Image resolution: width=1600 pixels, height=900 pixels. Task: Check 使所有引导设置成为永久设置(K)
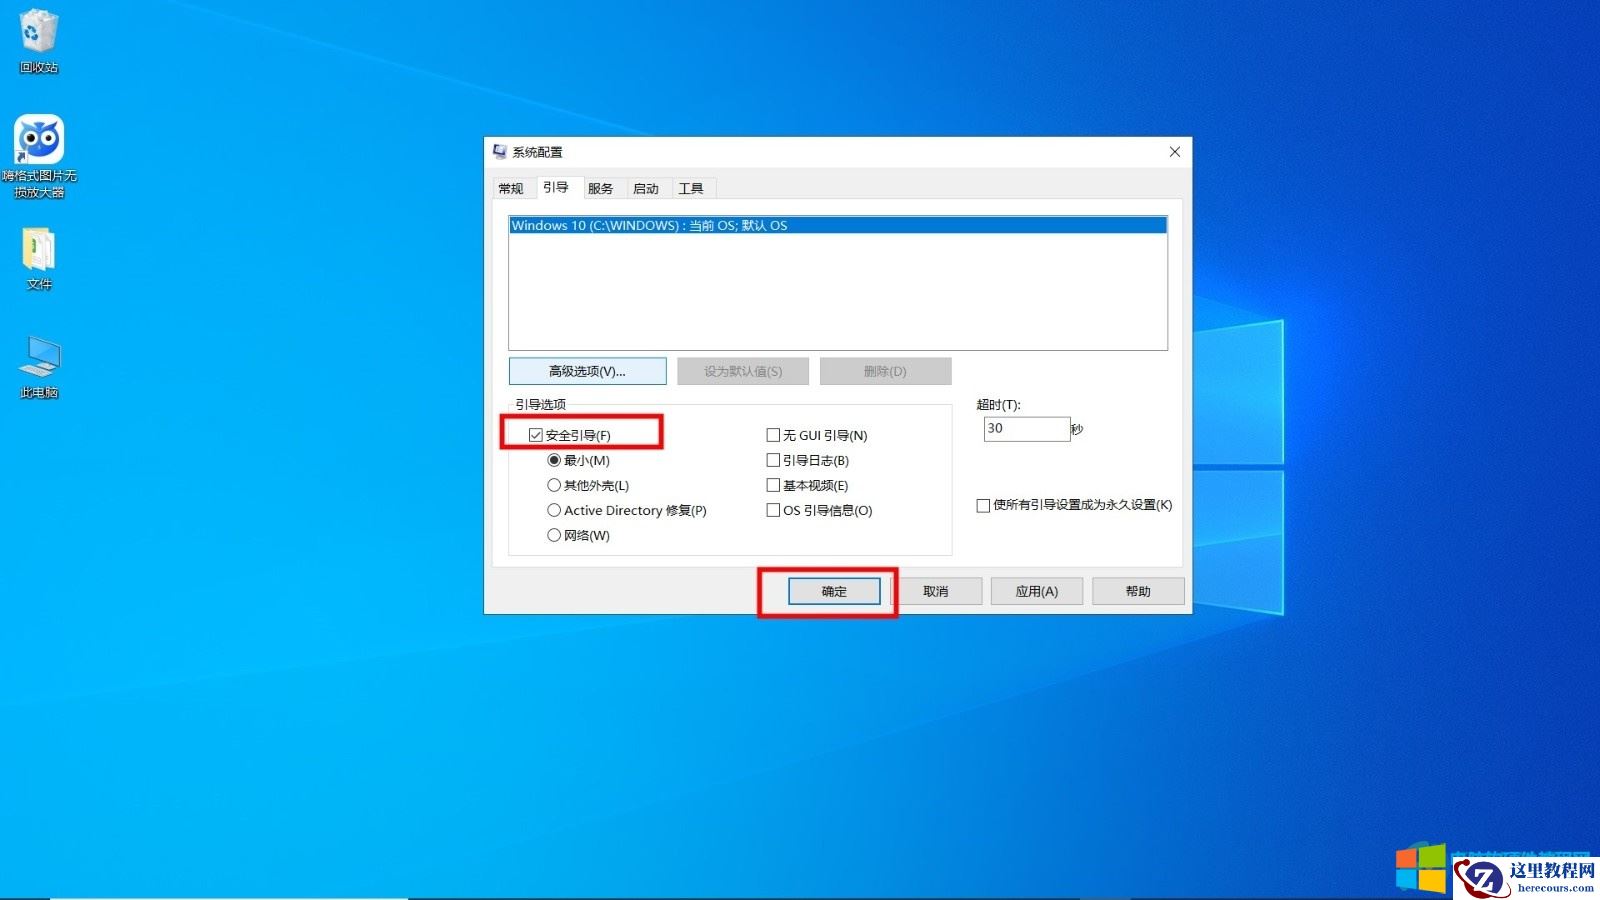[x=983, y=505]
